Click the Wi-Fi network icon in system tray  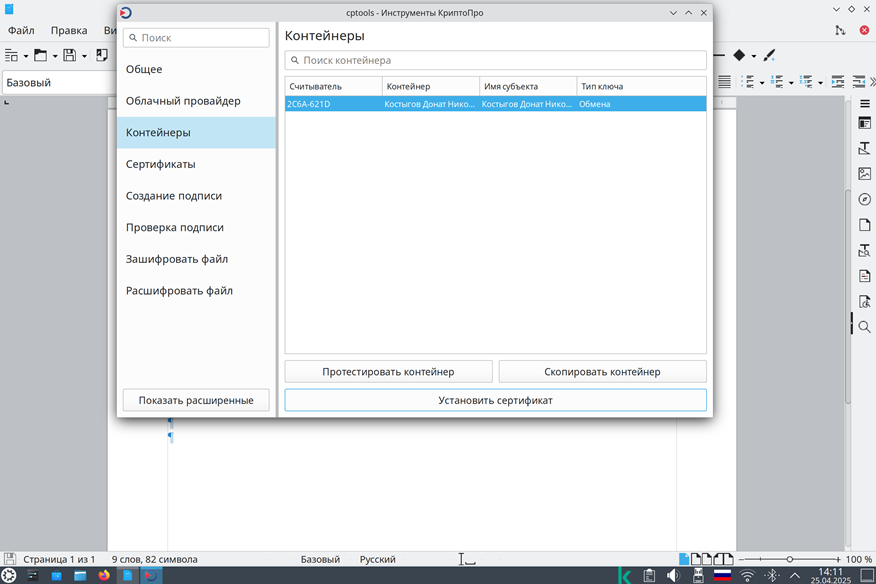747,575
